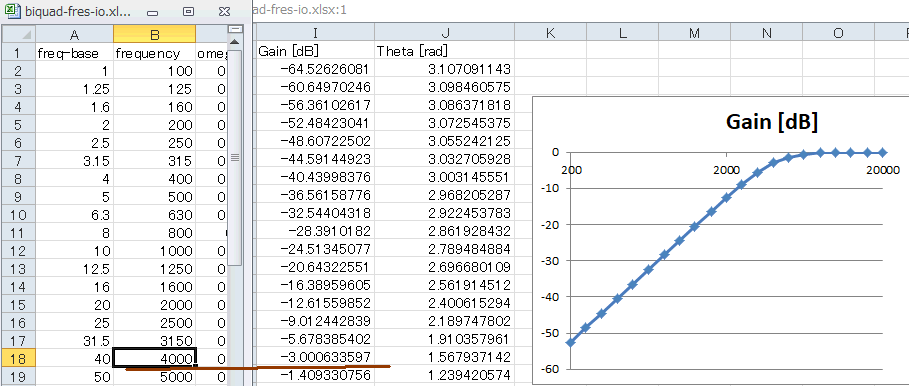Select cell containing 1.25 in column A
This screenshot has height=386, width=909.
74,89
